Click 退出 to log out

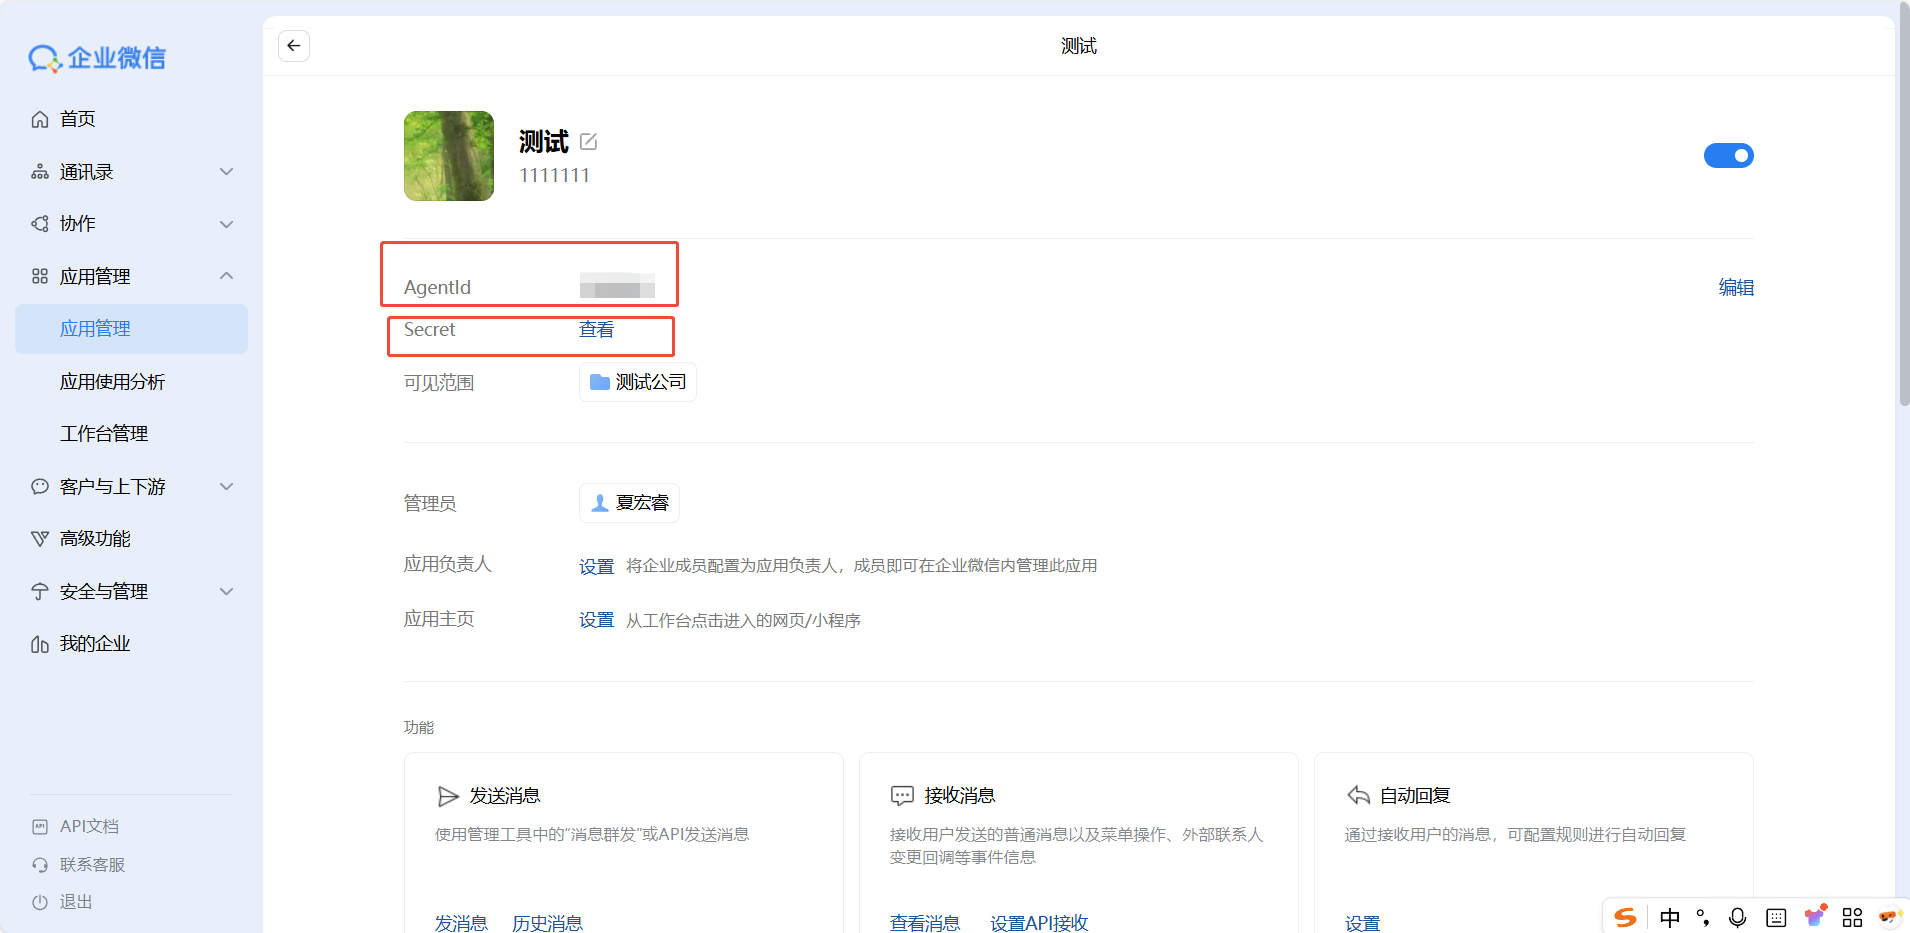(x=76, y=902)
